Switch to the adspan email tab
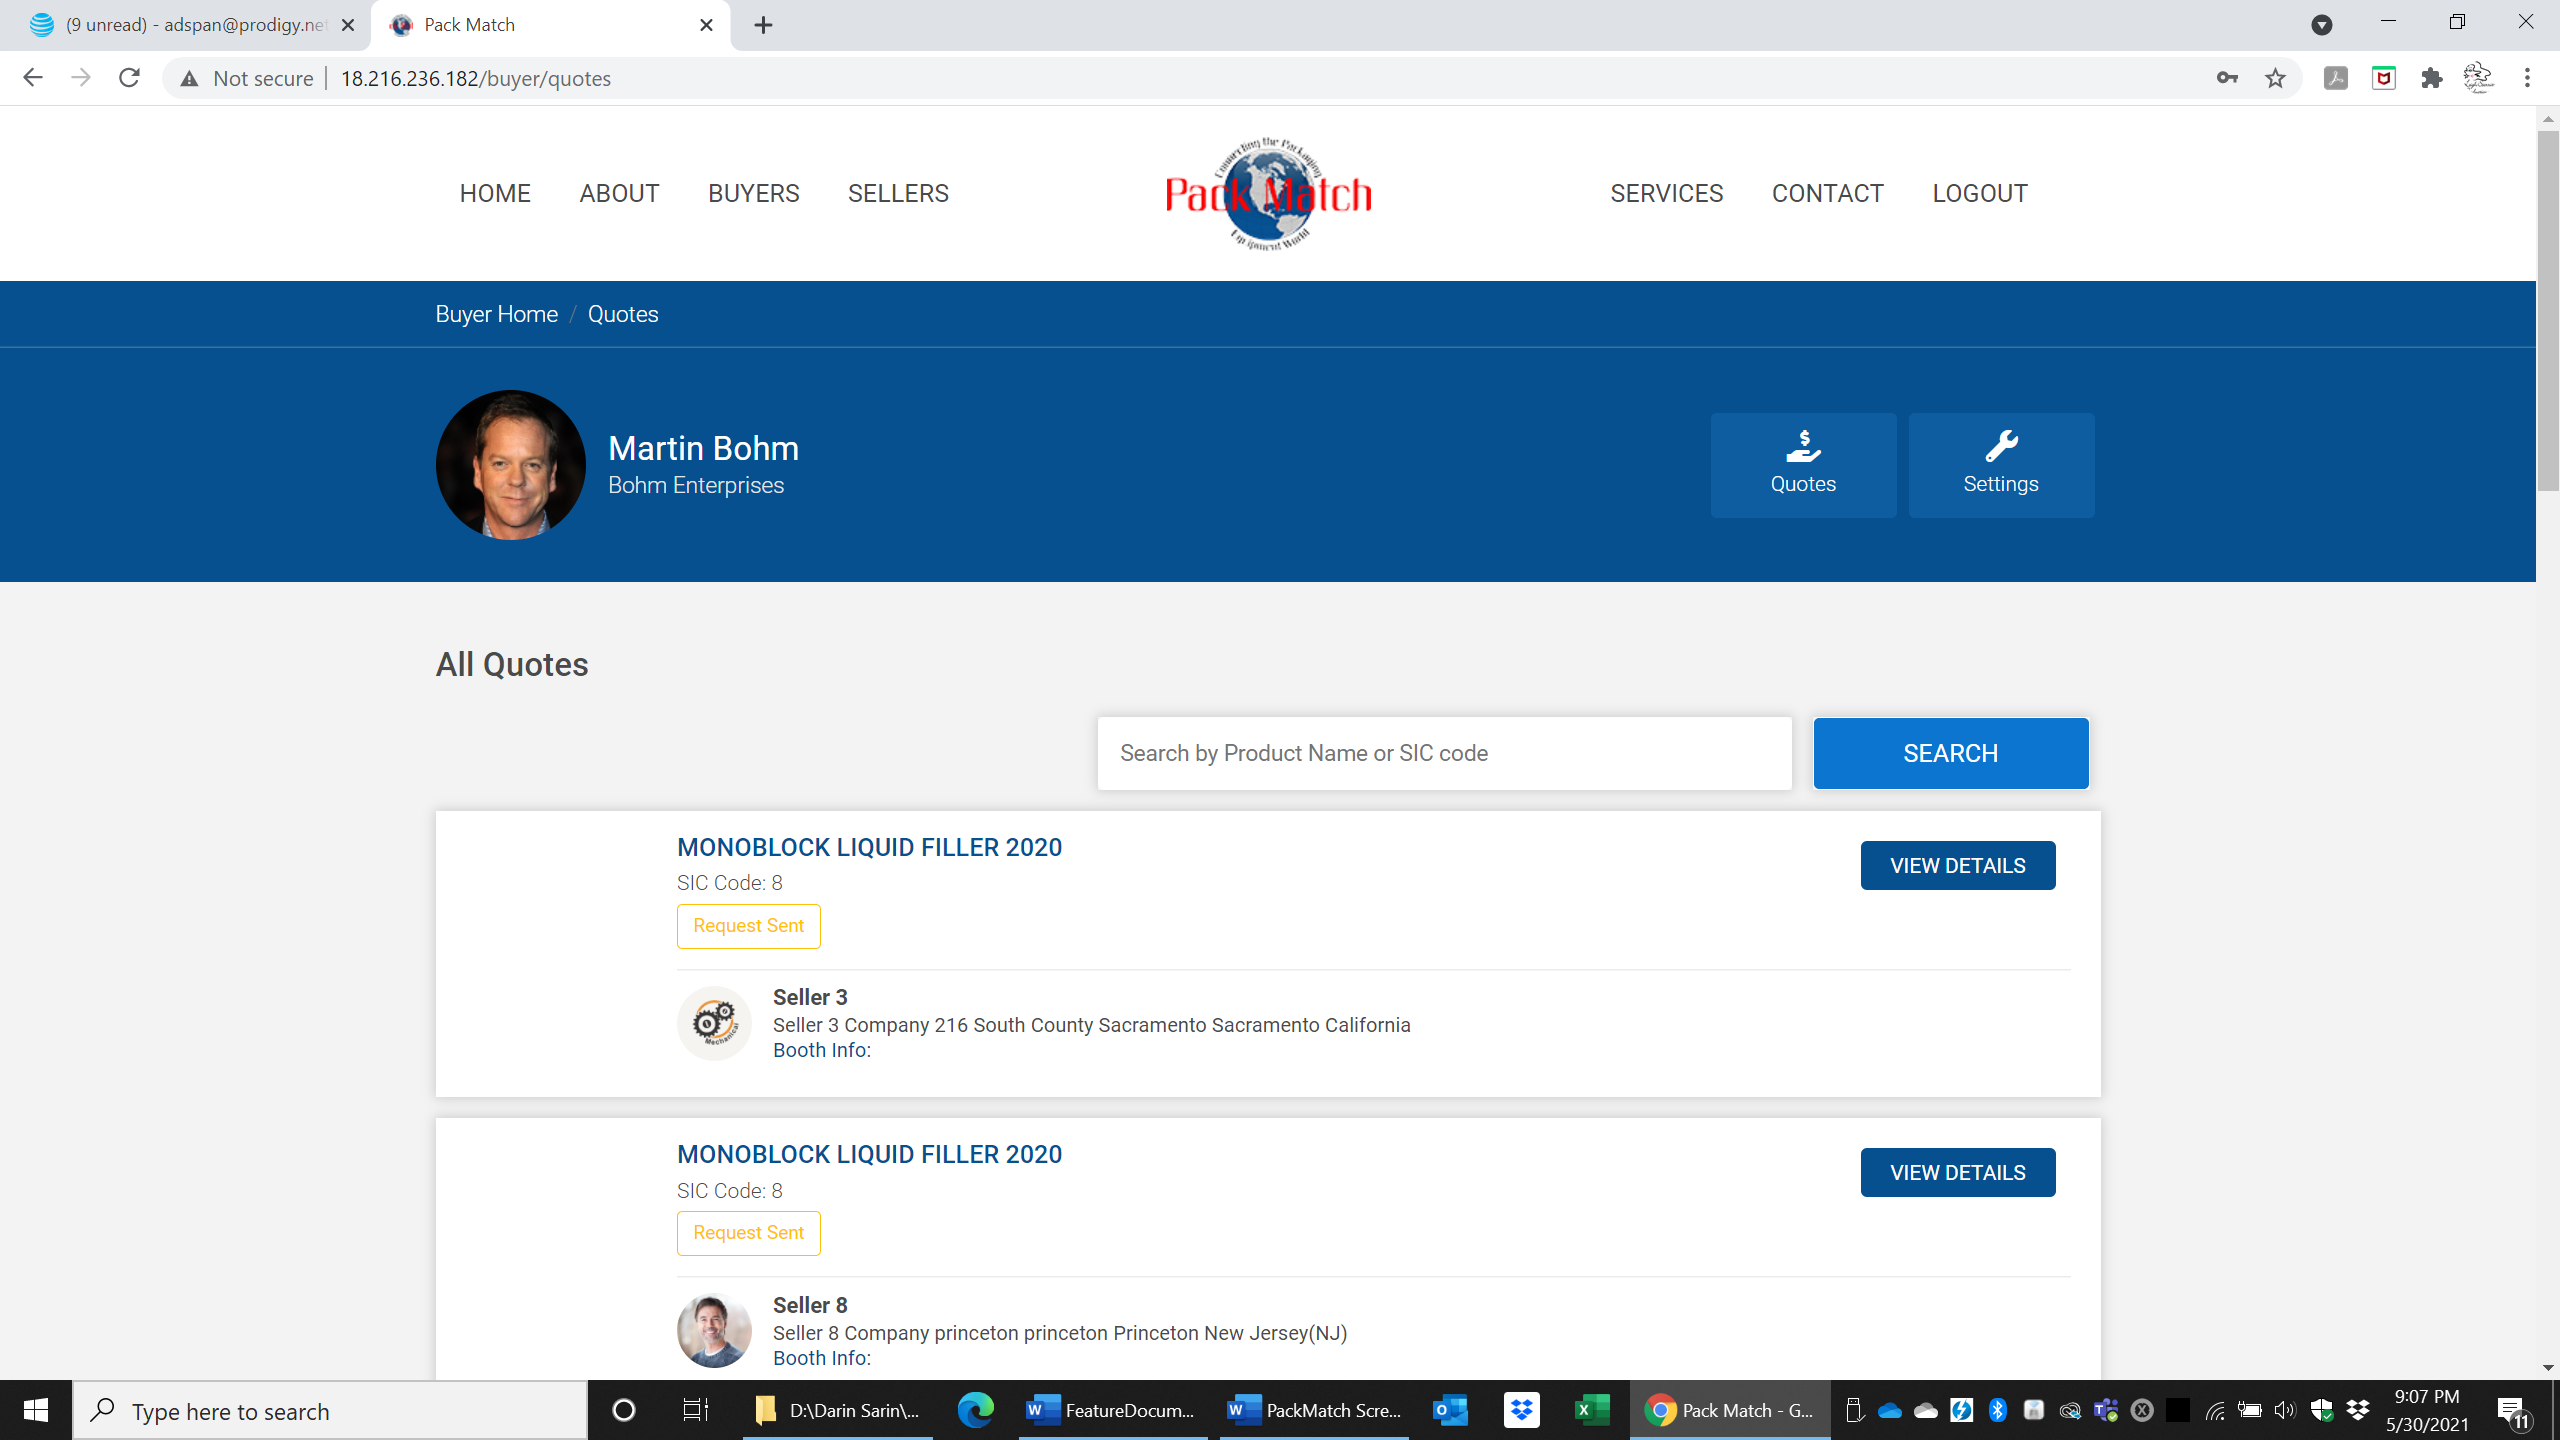2560x1440 pixels. 190,25
